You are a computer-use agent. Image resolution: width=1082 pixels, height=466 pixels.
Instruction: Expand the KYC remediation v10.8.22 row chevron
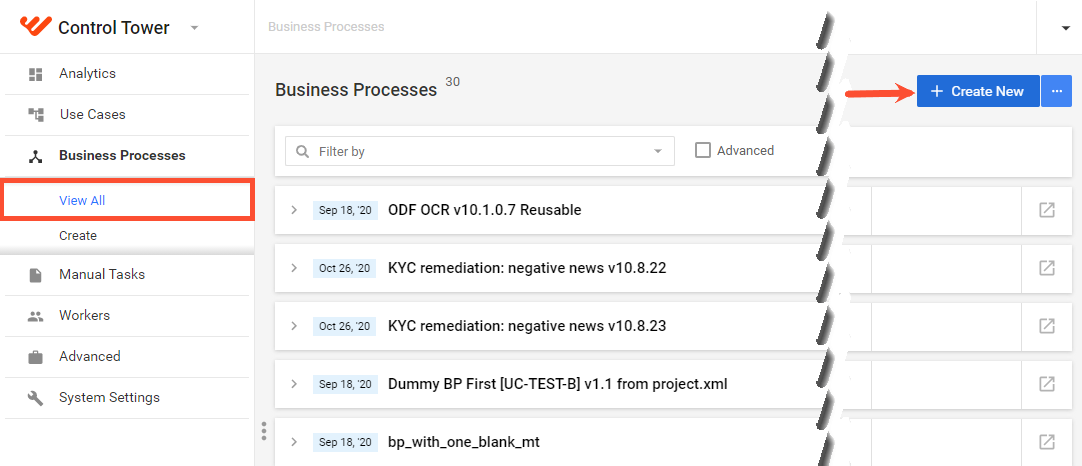click(x=294, y=268)
